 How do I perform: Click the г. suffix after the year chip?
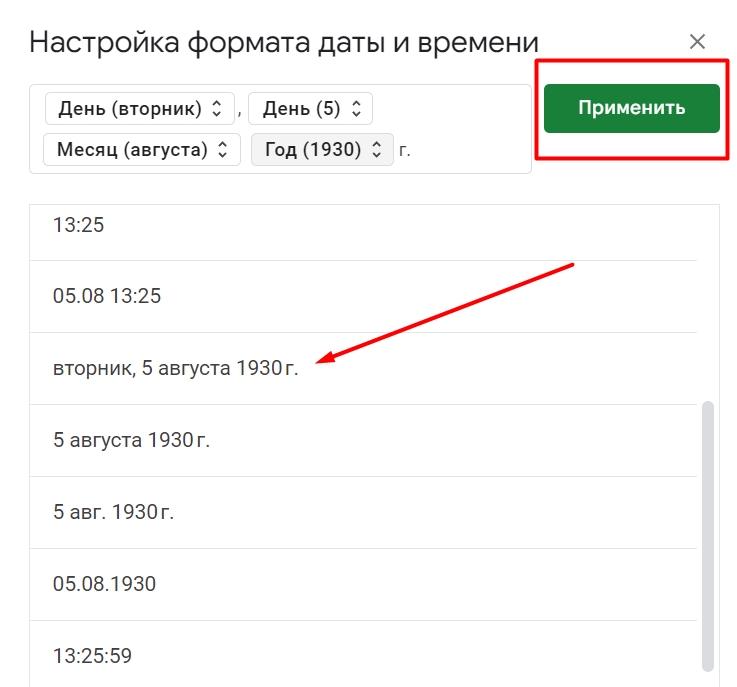click(x=405, y=151)
